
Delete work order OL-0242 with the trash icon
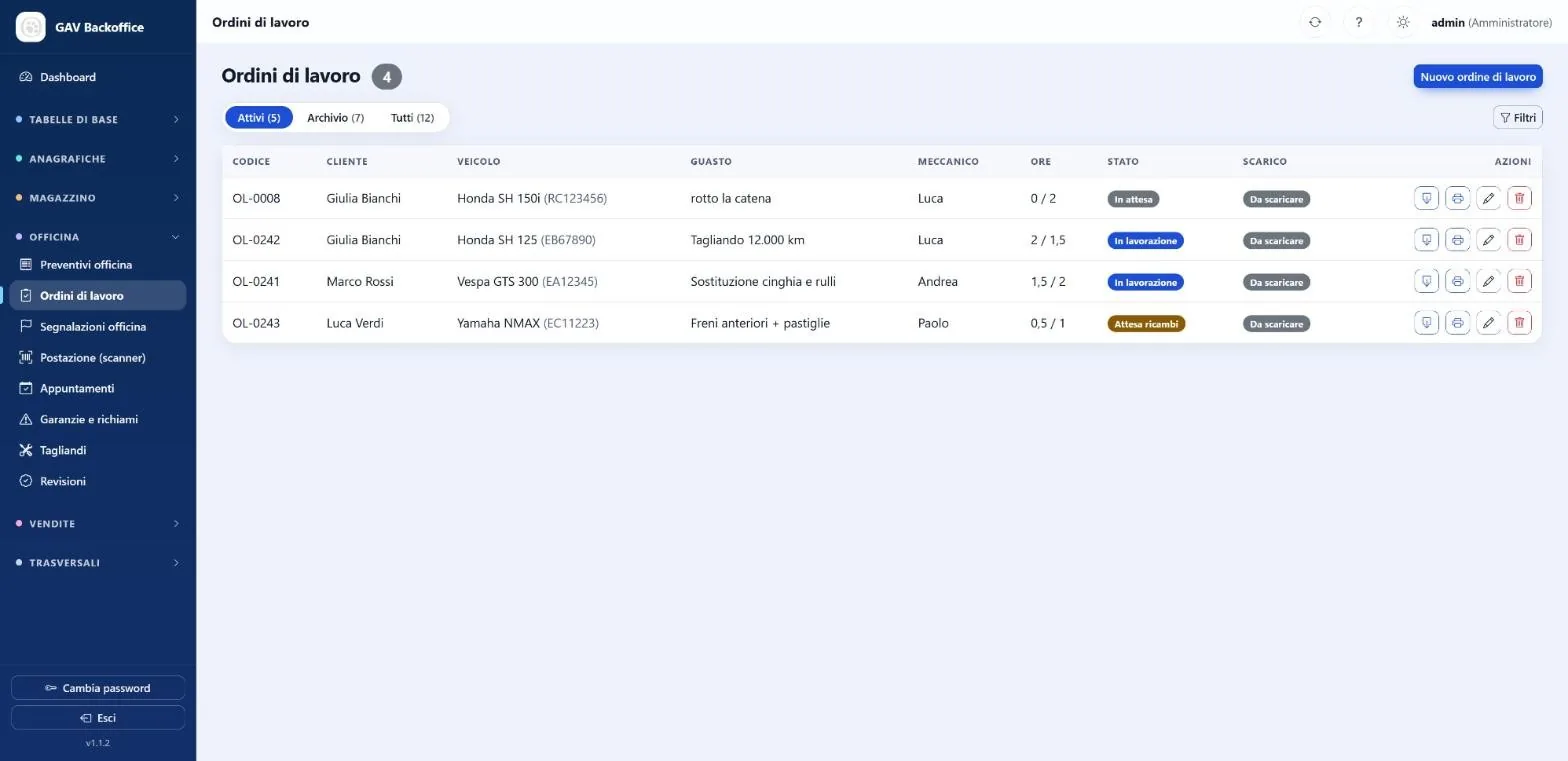1520,240
